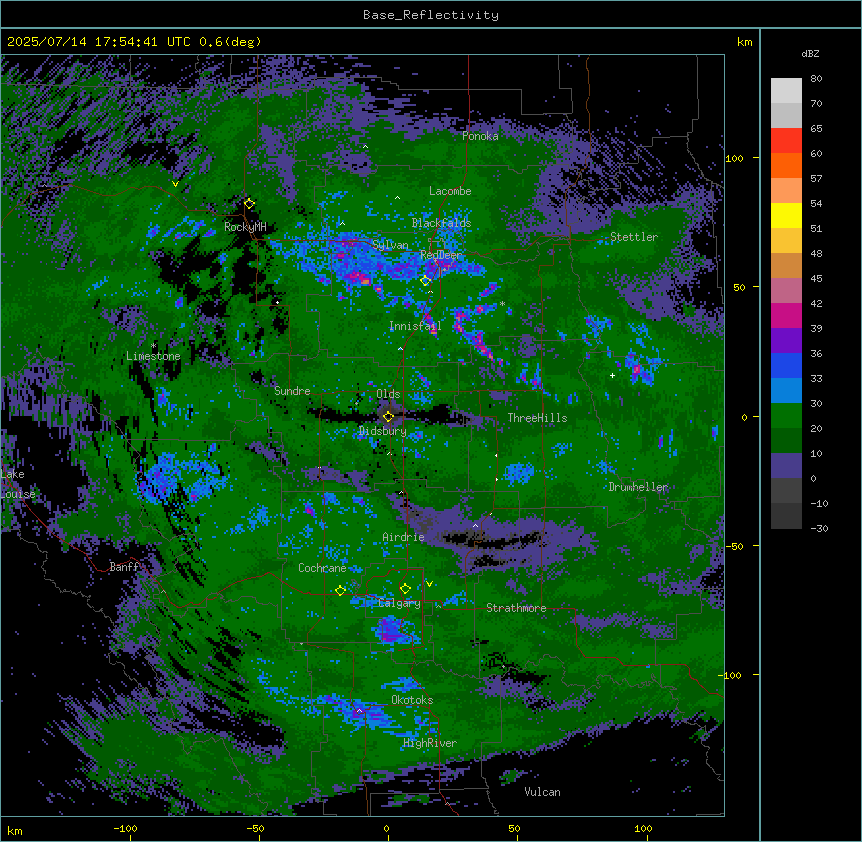This screenshot has height=842, width=862.
Task: Click the Lacombe city label
Action: (450, 191)
